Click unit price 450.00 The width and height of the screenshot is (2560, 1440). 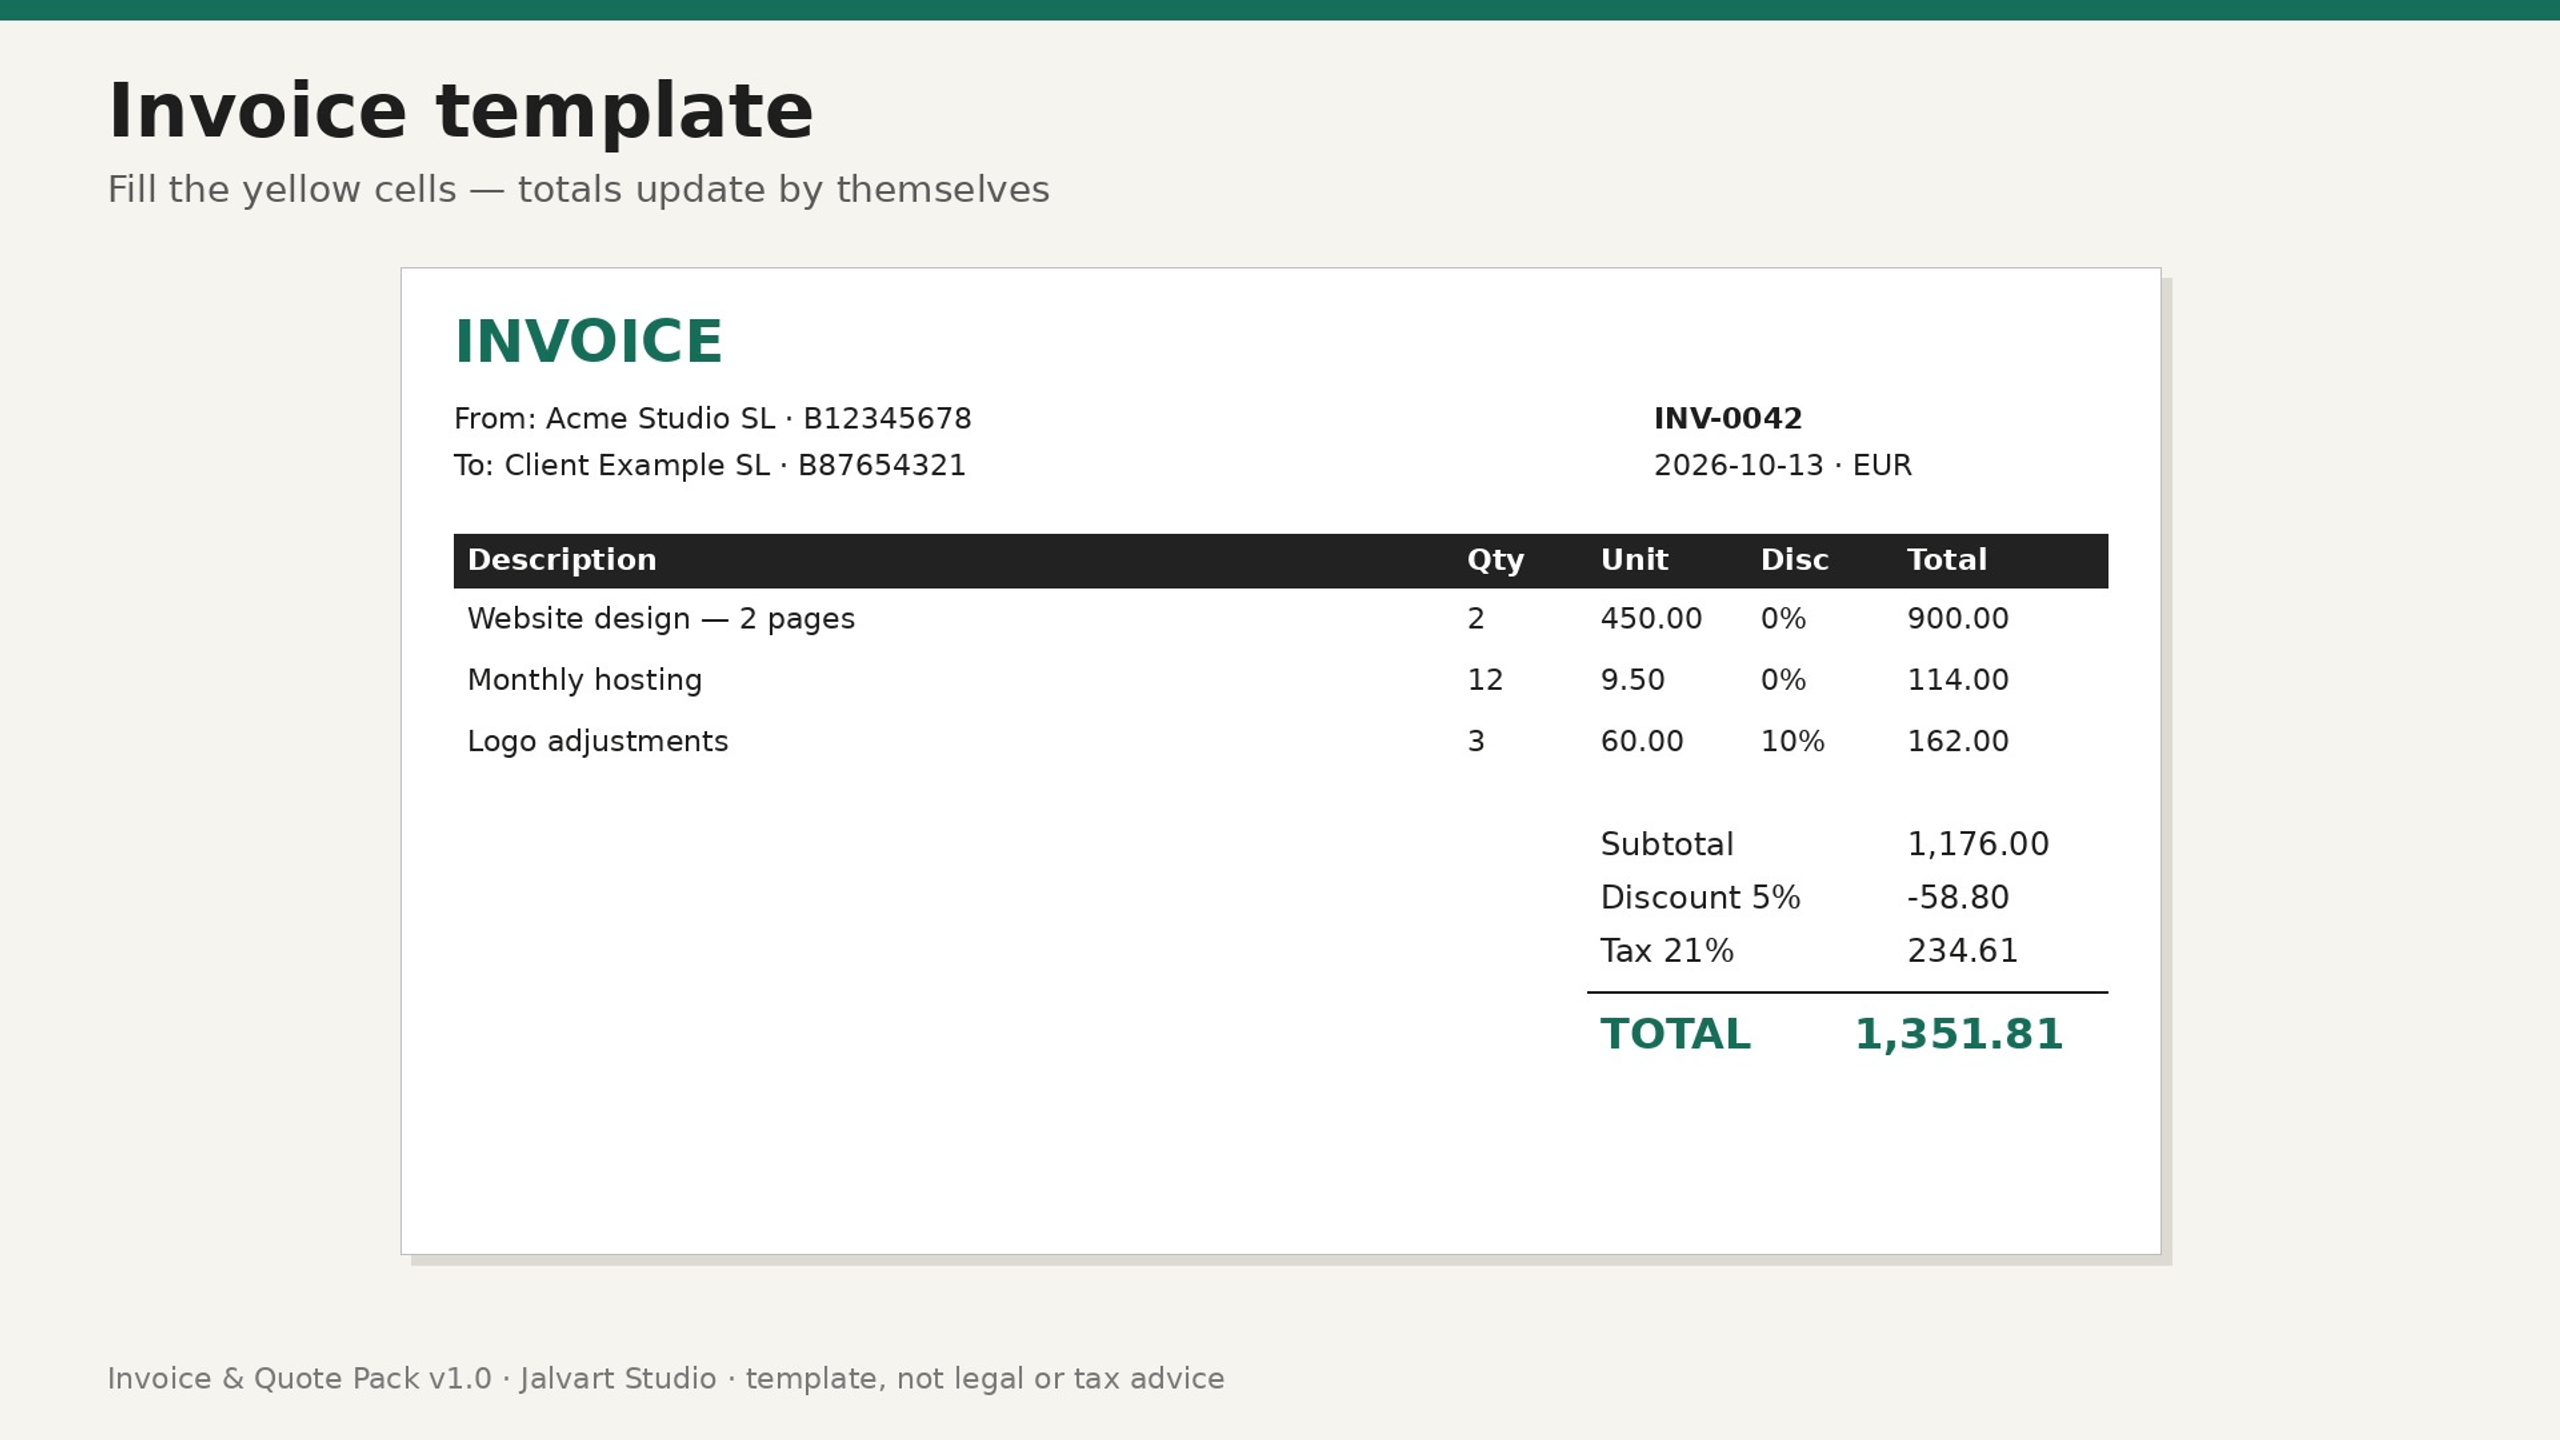point(1651,619)
